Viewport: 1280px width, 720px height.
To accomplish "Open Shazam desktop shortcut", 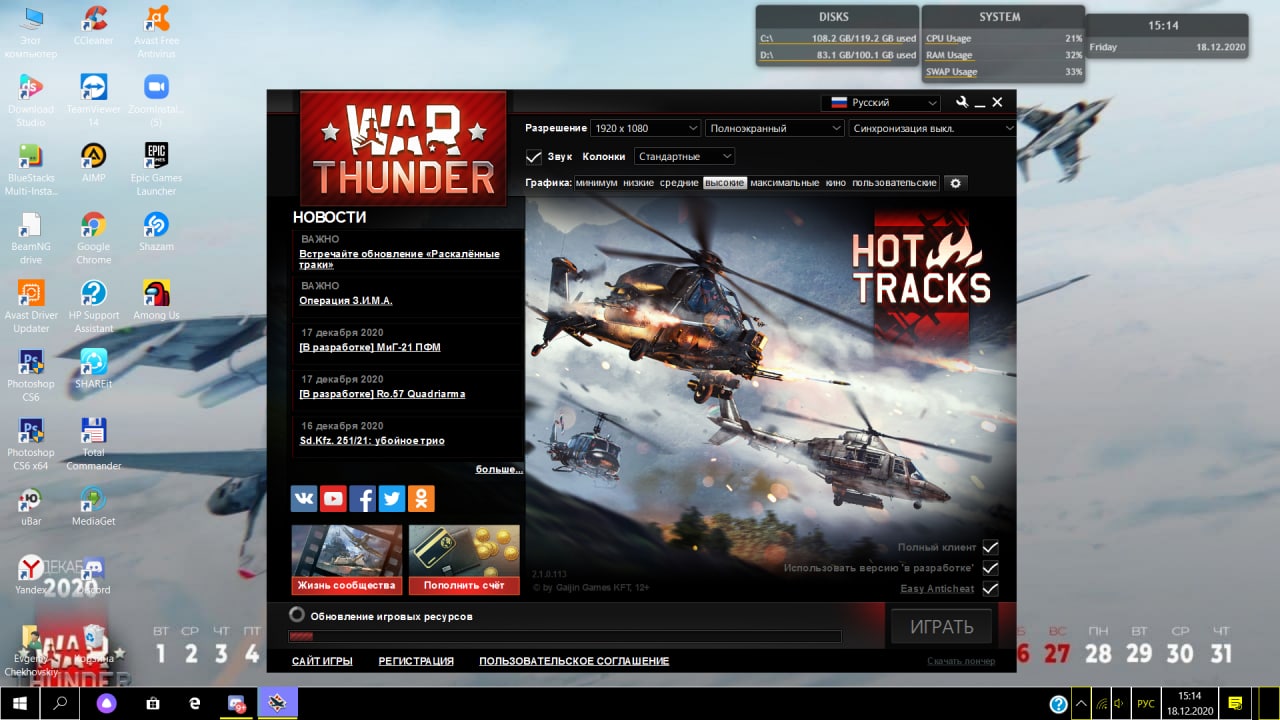I will (x=156, y=231).
